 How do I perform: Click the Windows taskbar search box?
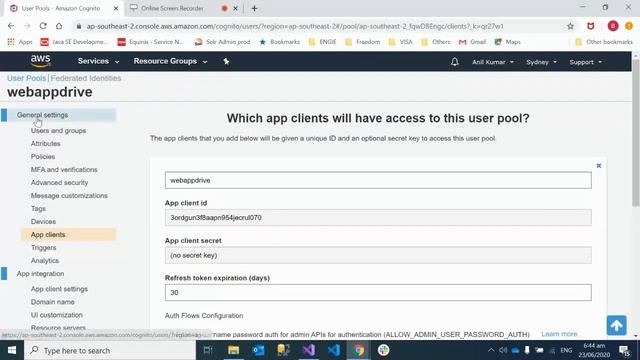[x=110, y=350]
